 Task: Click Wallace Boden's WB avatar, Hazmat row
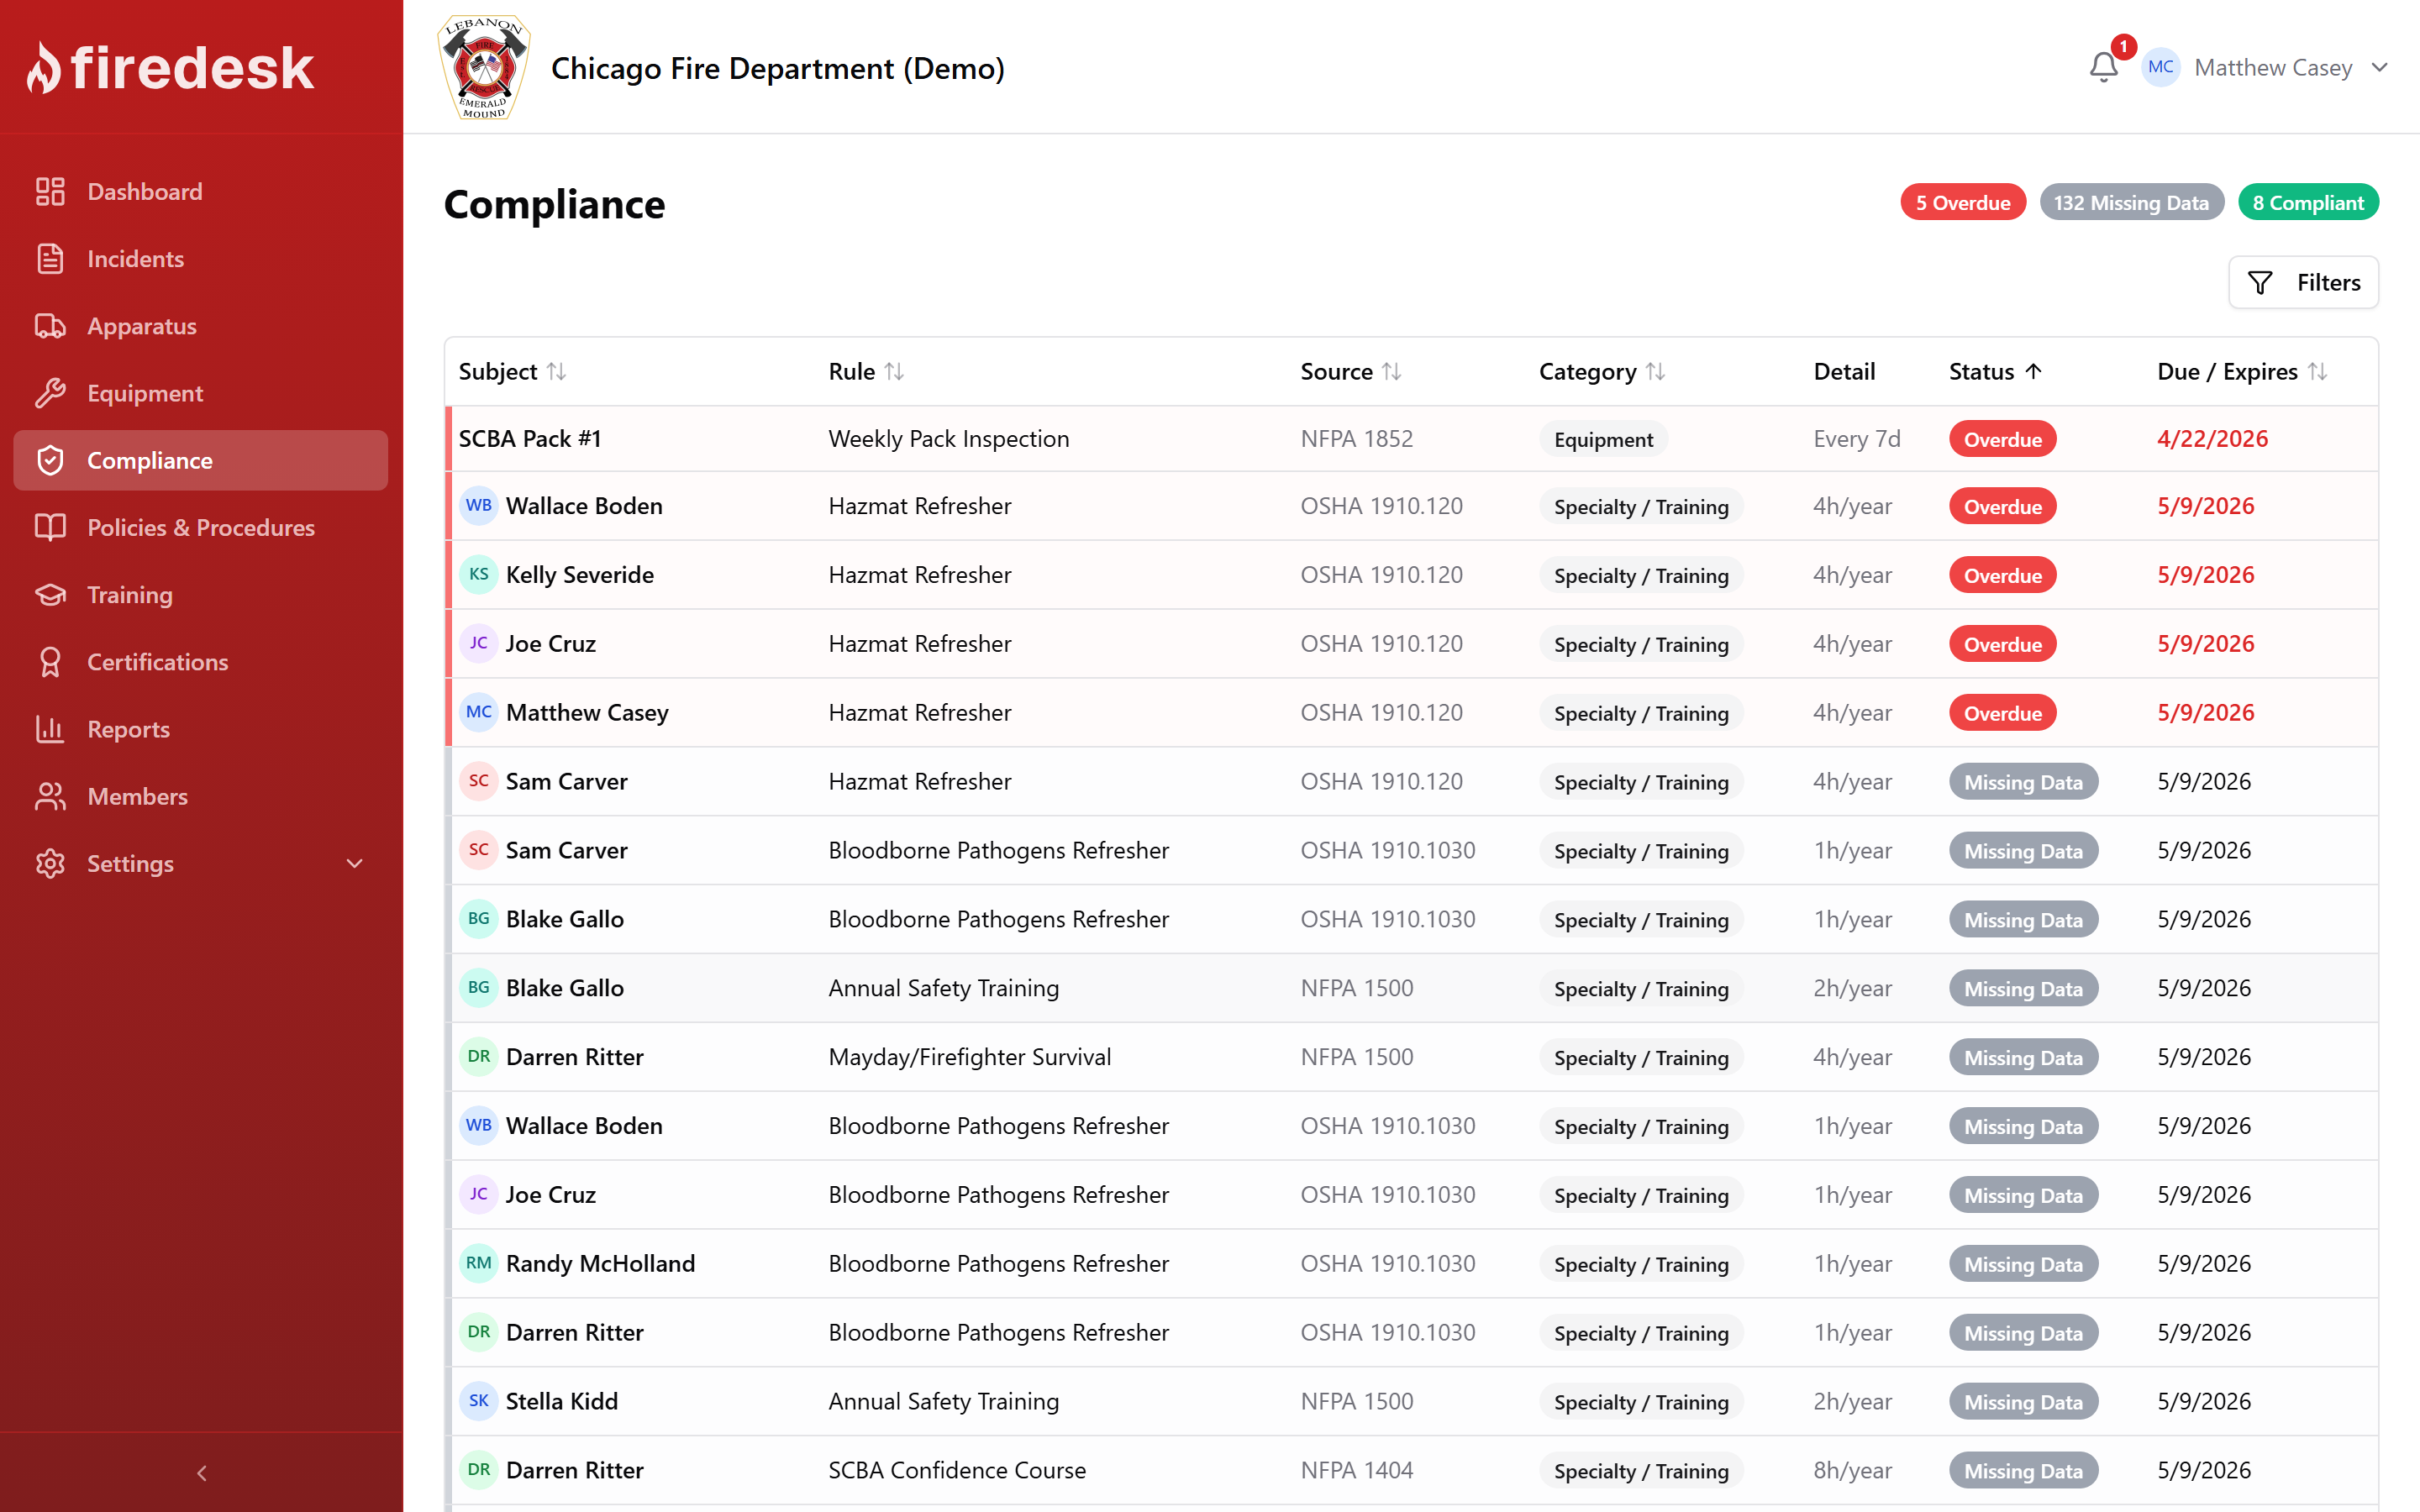pos(479,505)
